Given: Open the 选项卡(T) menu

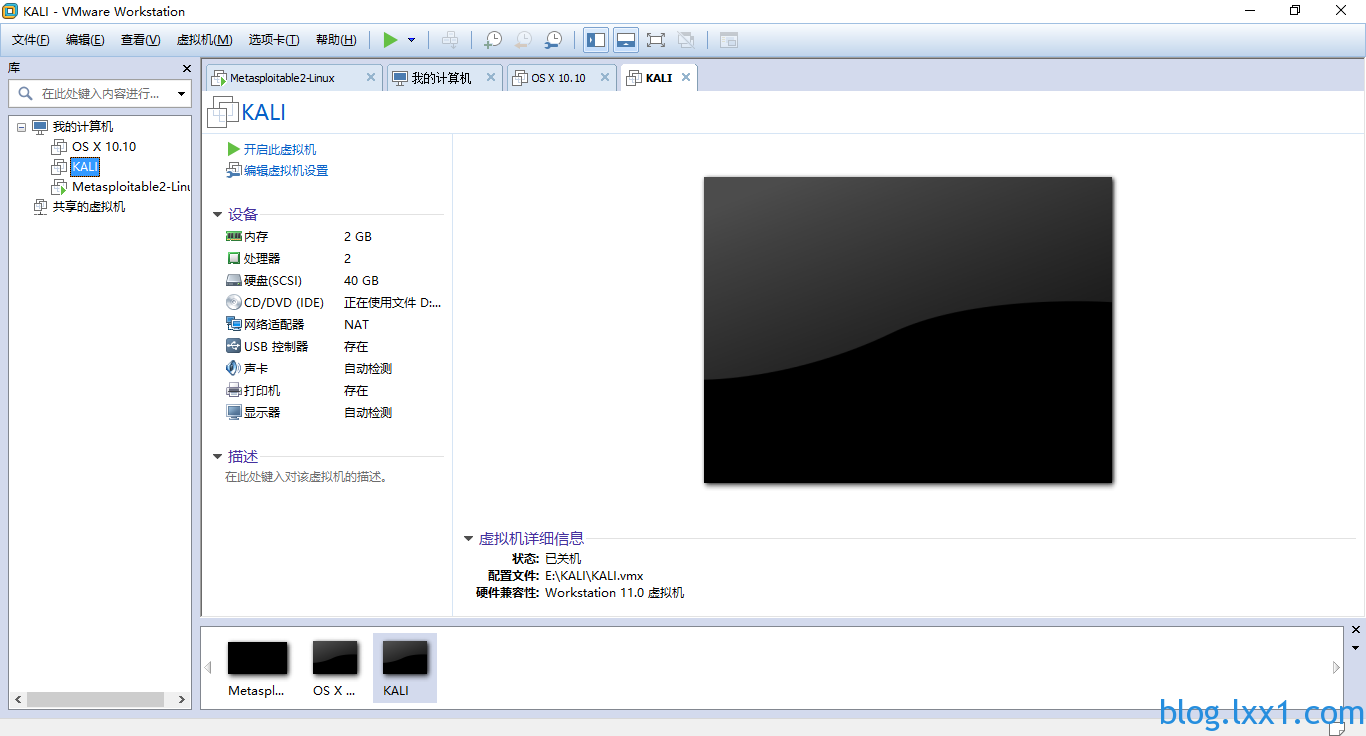Looking at the screenshot, I should click(x=274, y=40).
